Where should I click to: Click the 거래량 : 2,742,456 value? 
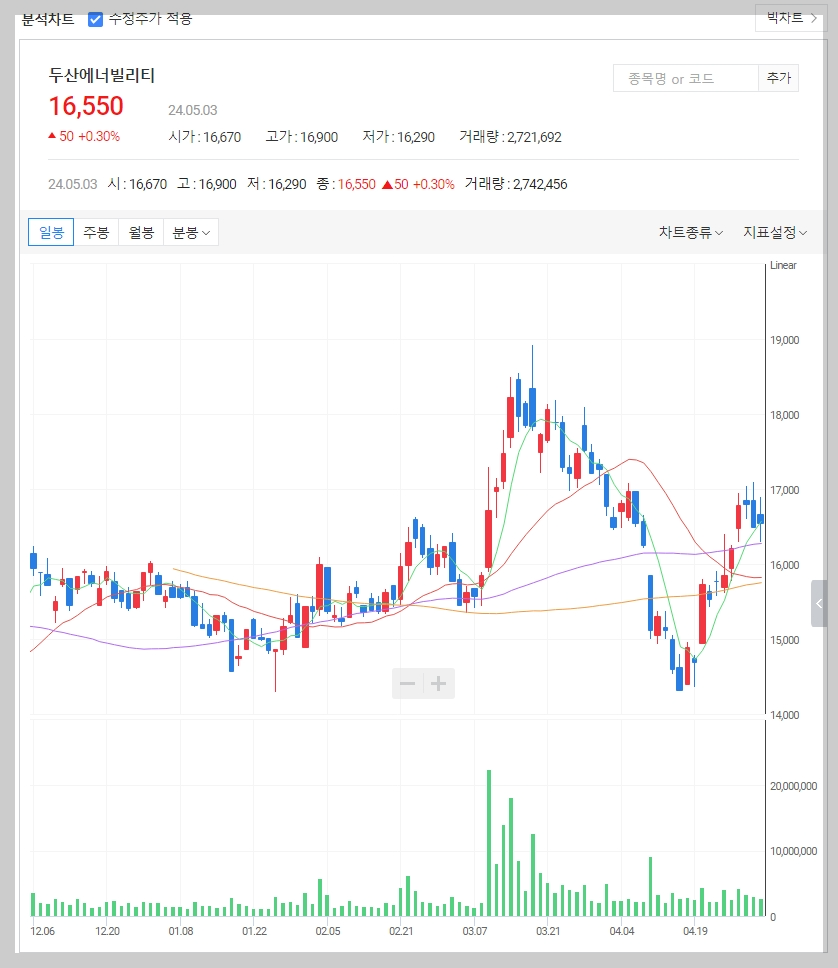(x=516, y=184)
